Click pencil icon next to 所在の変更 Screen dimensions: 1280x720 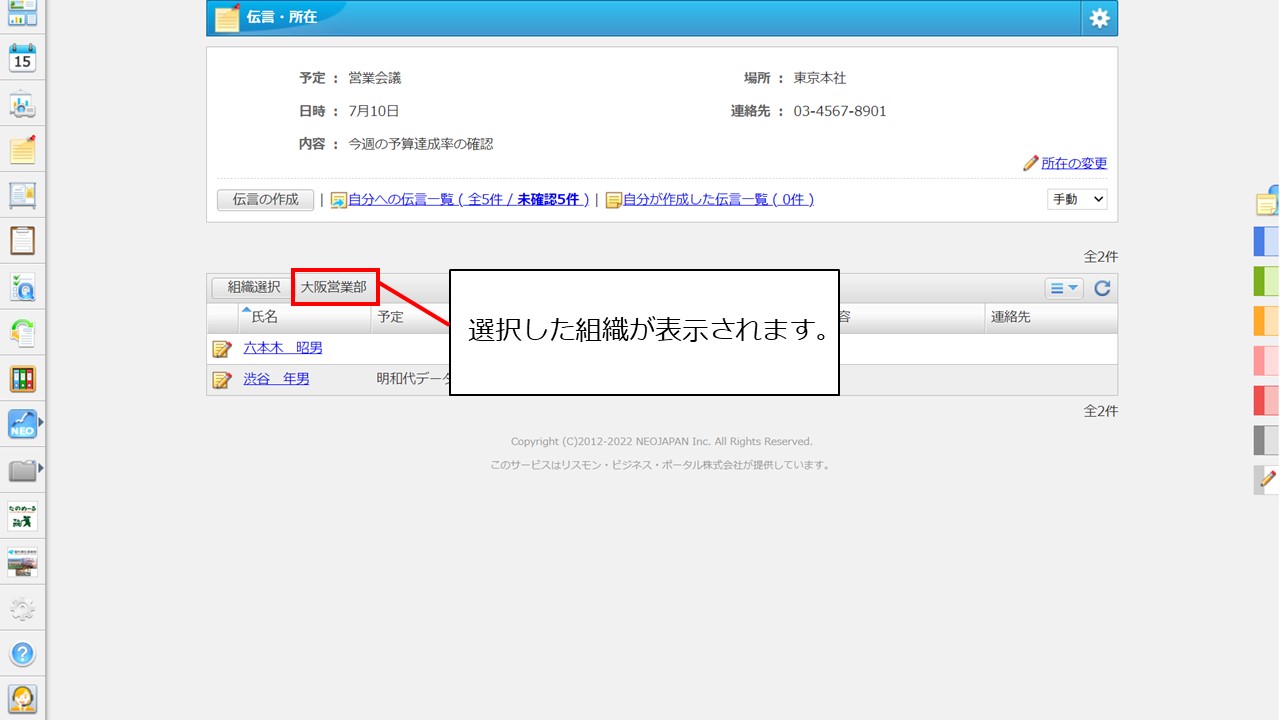click(x=1031, y=163)
